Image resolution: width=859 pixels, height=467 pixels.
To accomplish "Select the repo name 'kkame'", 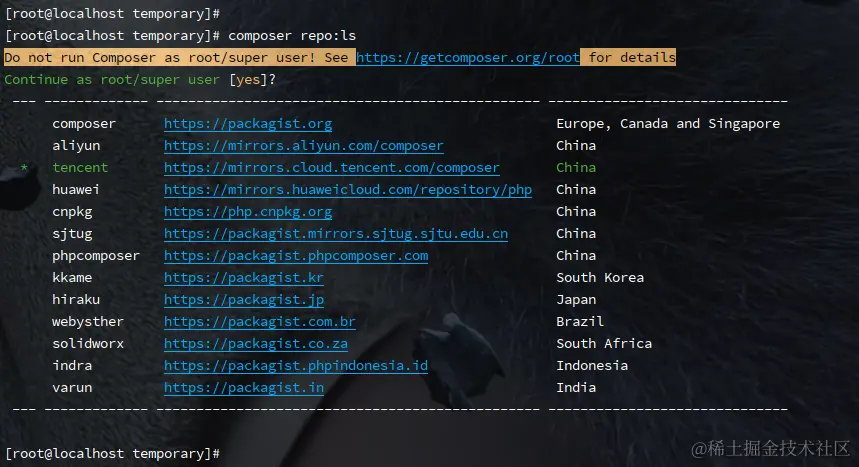I will click(x=72, y=277).
